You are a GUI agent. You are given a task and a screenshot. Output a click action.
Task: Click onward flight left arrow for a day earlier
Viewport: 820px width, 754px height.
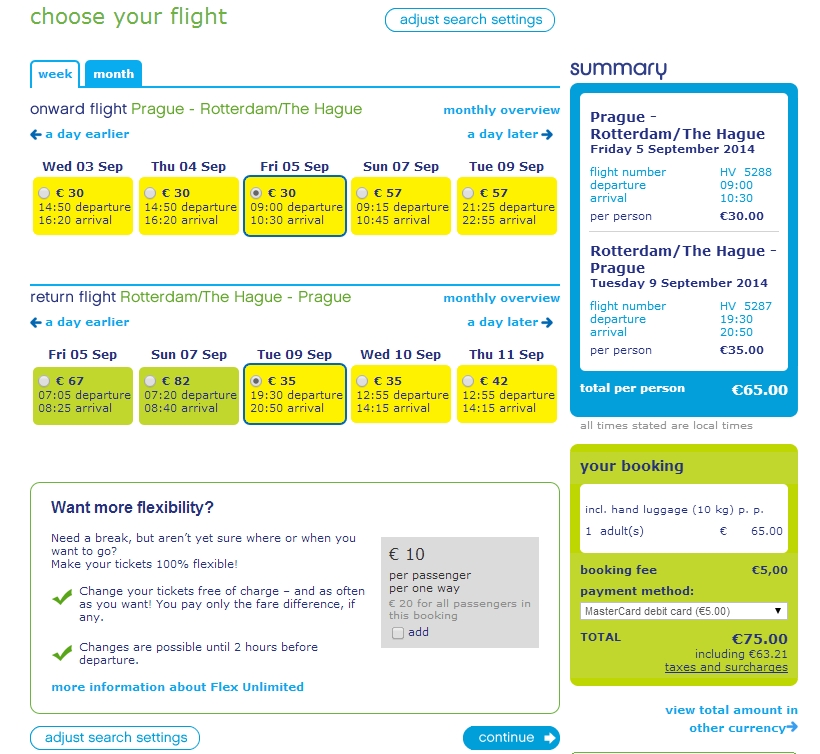click(36, 135)
